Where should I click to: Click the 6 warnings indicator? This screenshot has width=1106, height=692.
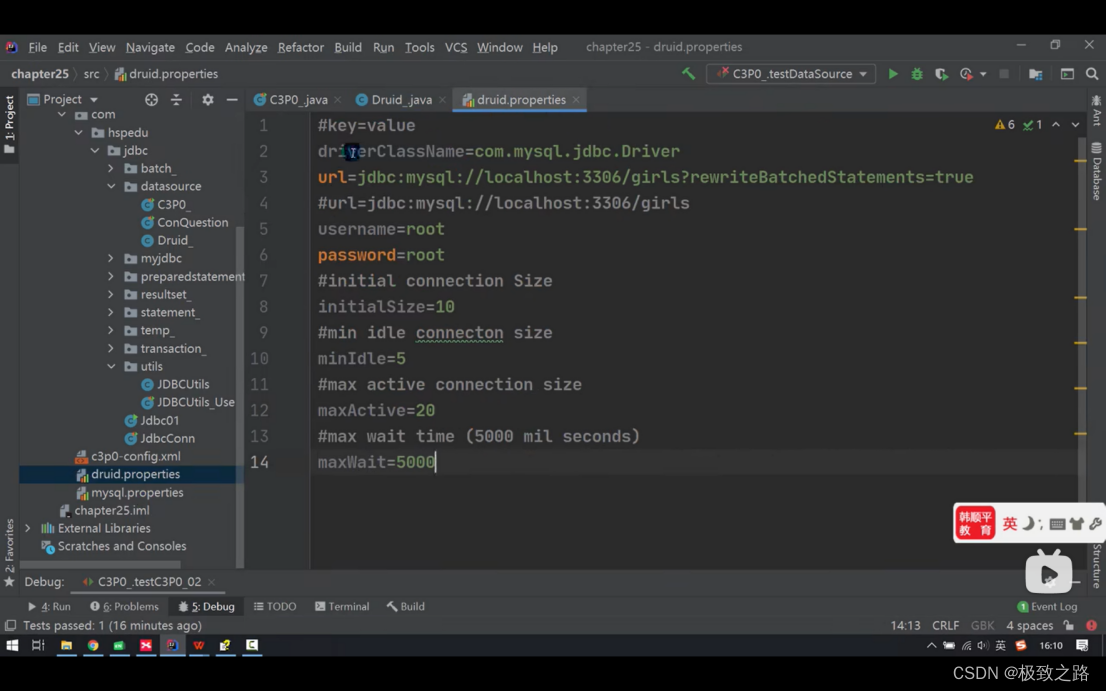click(x=1004, y=125)
